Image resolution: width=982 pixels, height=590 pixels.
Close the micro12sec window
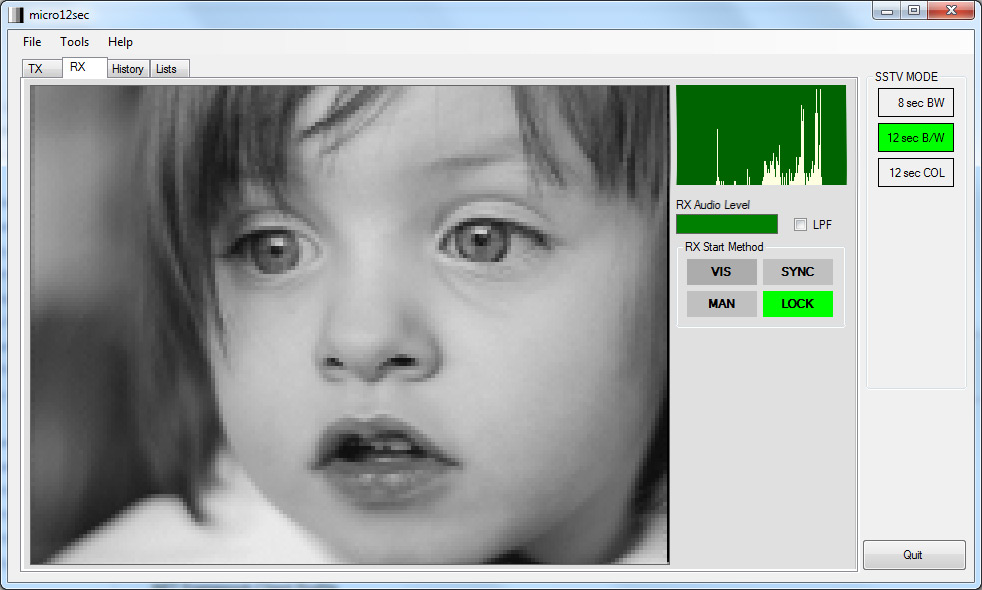(x=951, y=11)
